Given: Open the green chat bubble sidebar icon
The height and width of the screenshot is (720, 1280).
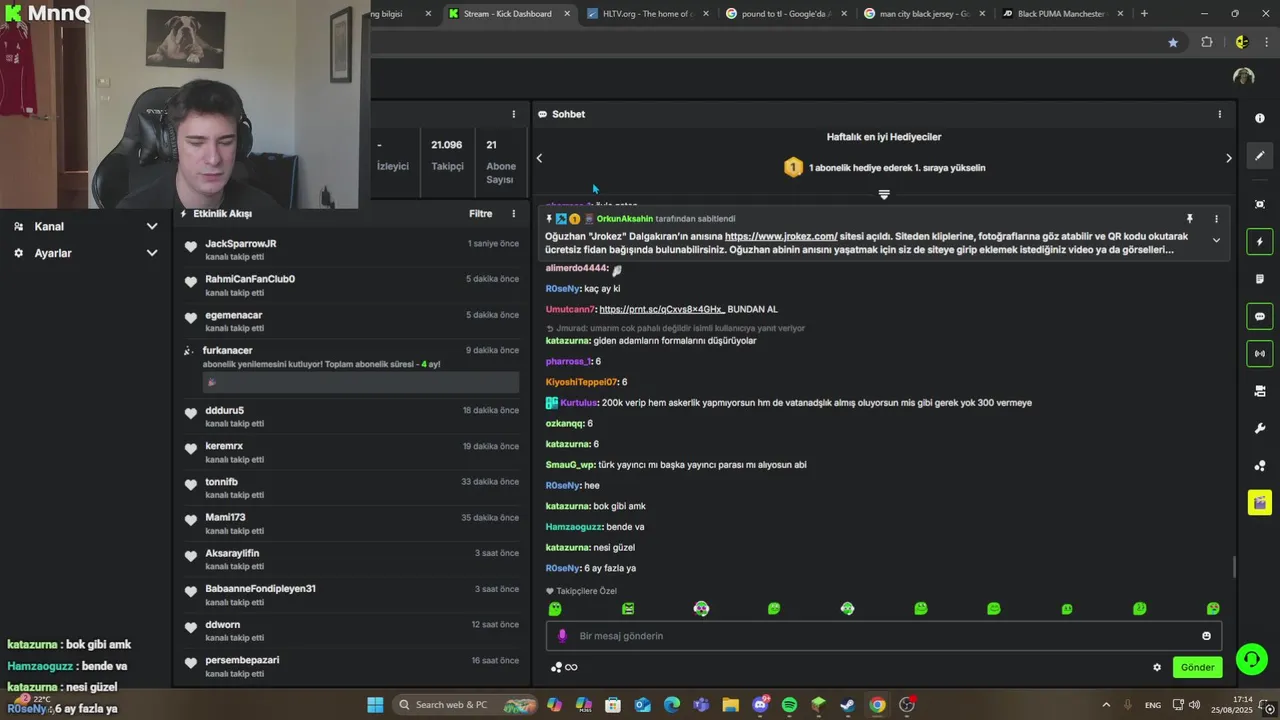Looking at the screenshot, I should [1259, 316].
